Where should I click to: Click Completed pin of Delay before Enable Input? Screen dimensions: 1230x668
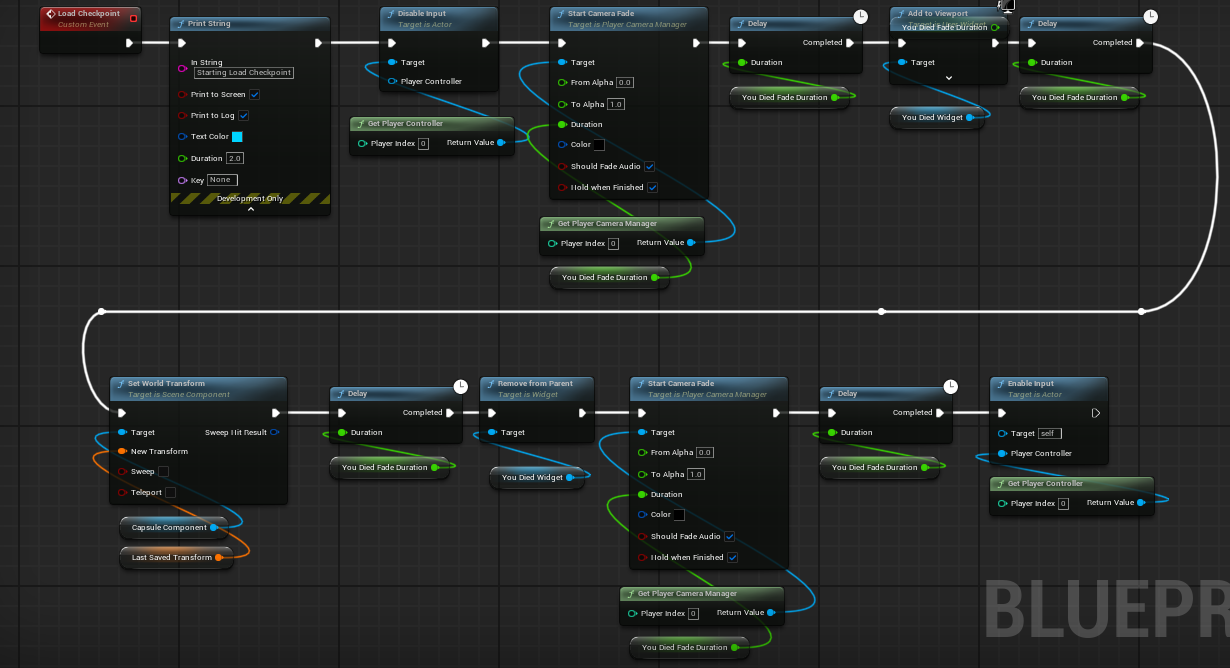[940, 412]
